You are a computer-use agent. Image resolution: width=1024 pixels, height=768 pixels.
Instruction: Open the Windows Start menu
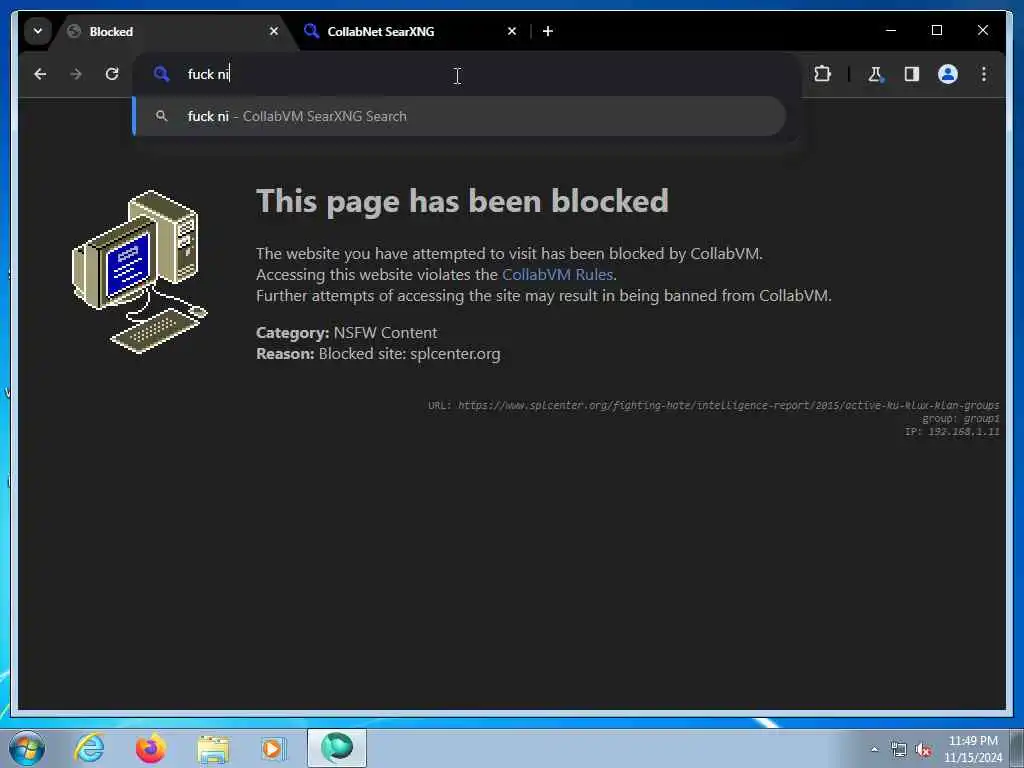[27, 748]
